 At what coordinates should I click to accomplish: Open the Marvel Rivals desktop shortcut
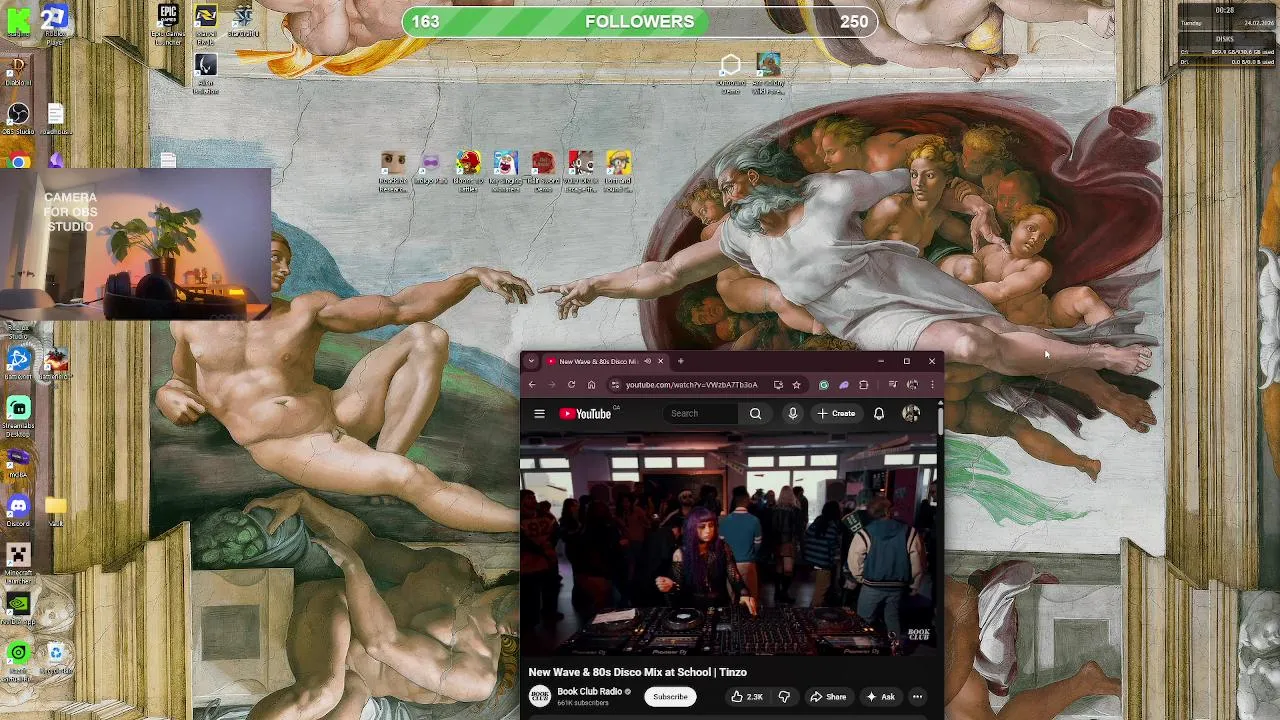click(205, 22)
